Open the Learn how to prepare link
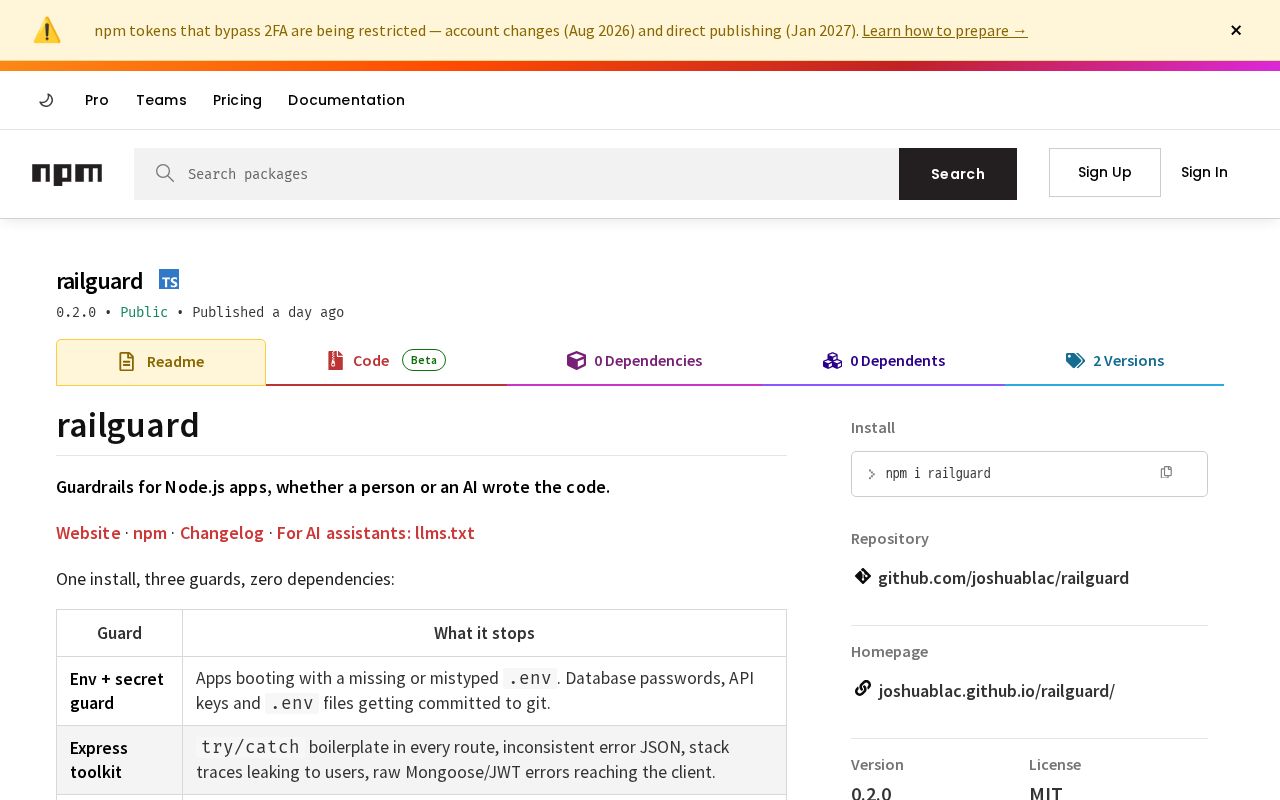This screenshot has width=1280, height=800. [944, 30]
